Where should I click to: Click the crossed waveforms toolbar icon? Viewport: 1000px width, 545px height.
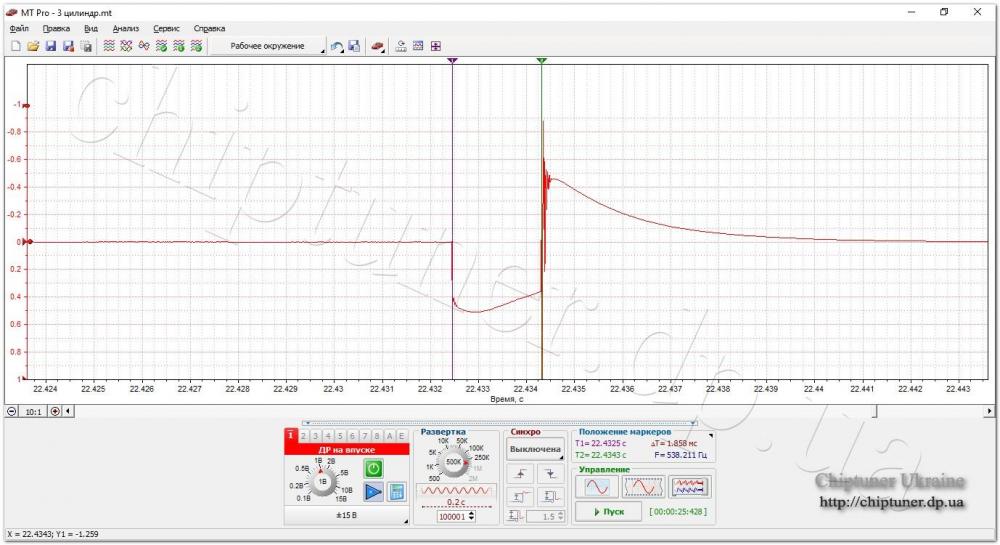tap(126, 46)
